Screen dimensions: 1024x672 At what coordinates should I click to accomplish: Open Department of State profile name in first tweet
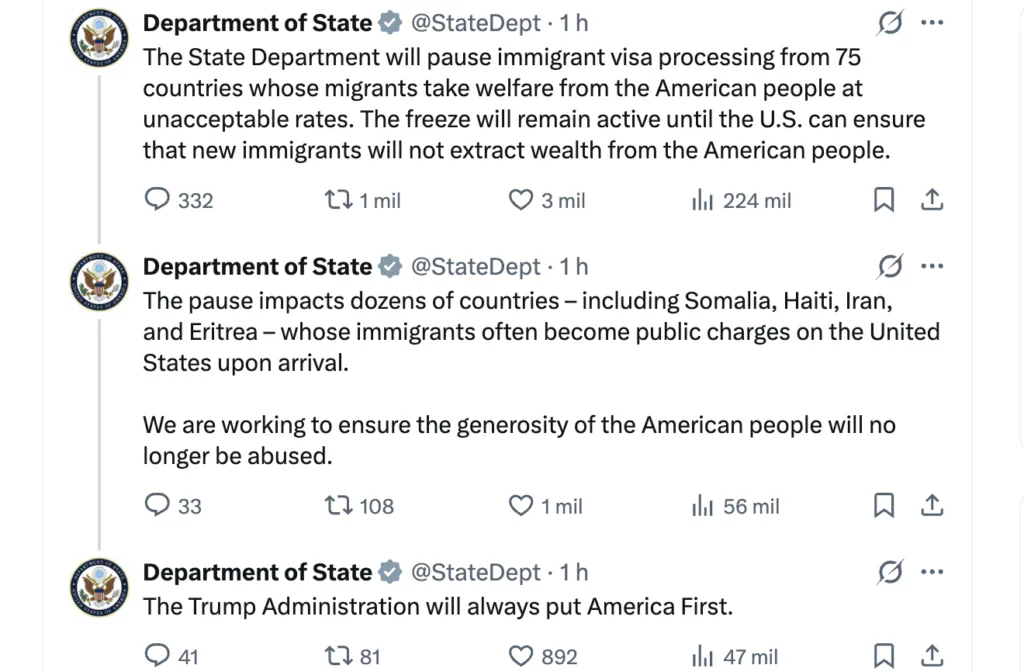(x=257, y=22)
